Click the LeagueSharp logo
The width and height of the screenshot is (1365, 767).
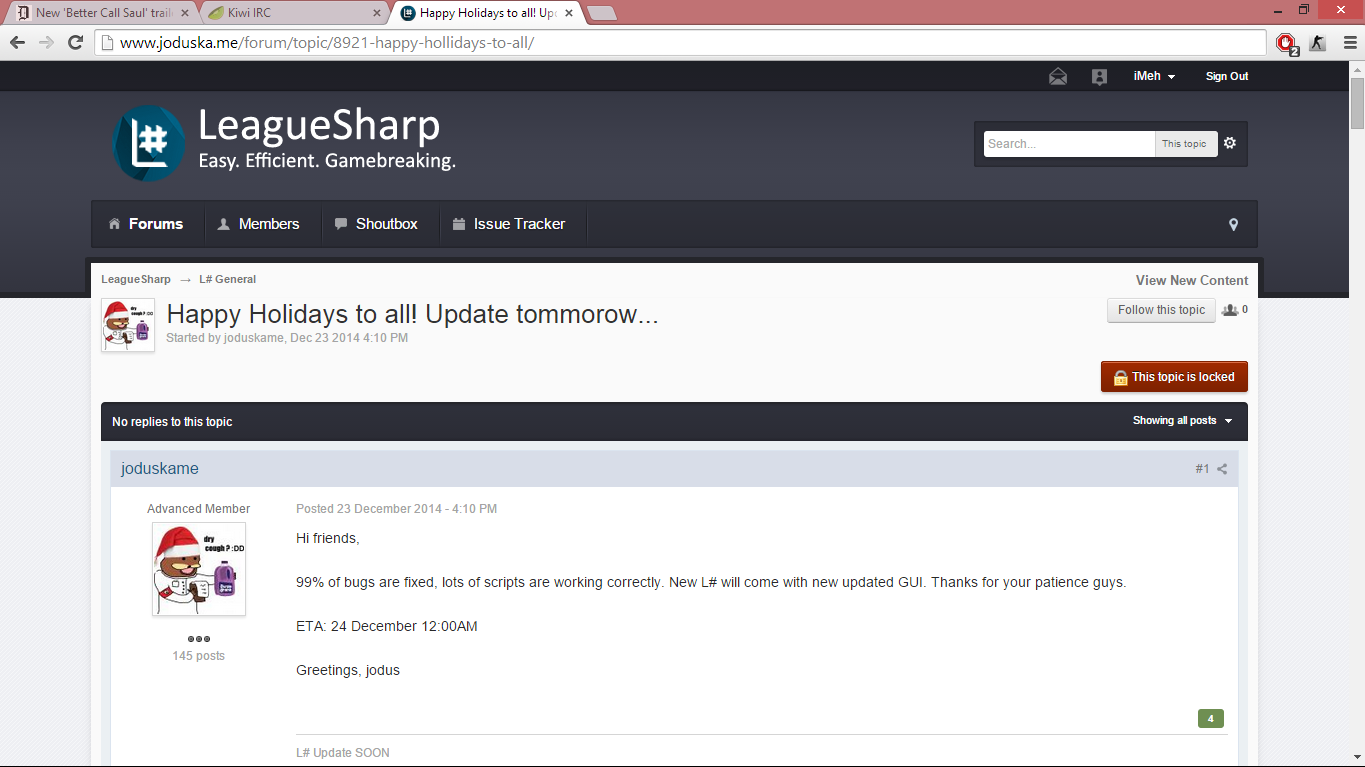[284, 143]
